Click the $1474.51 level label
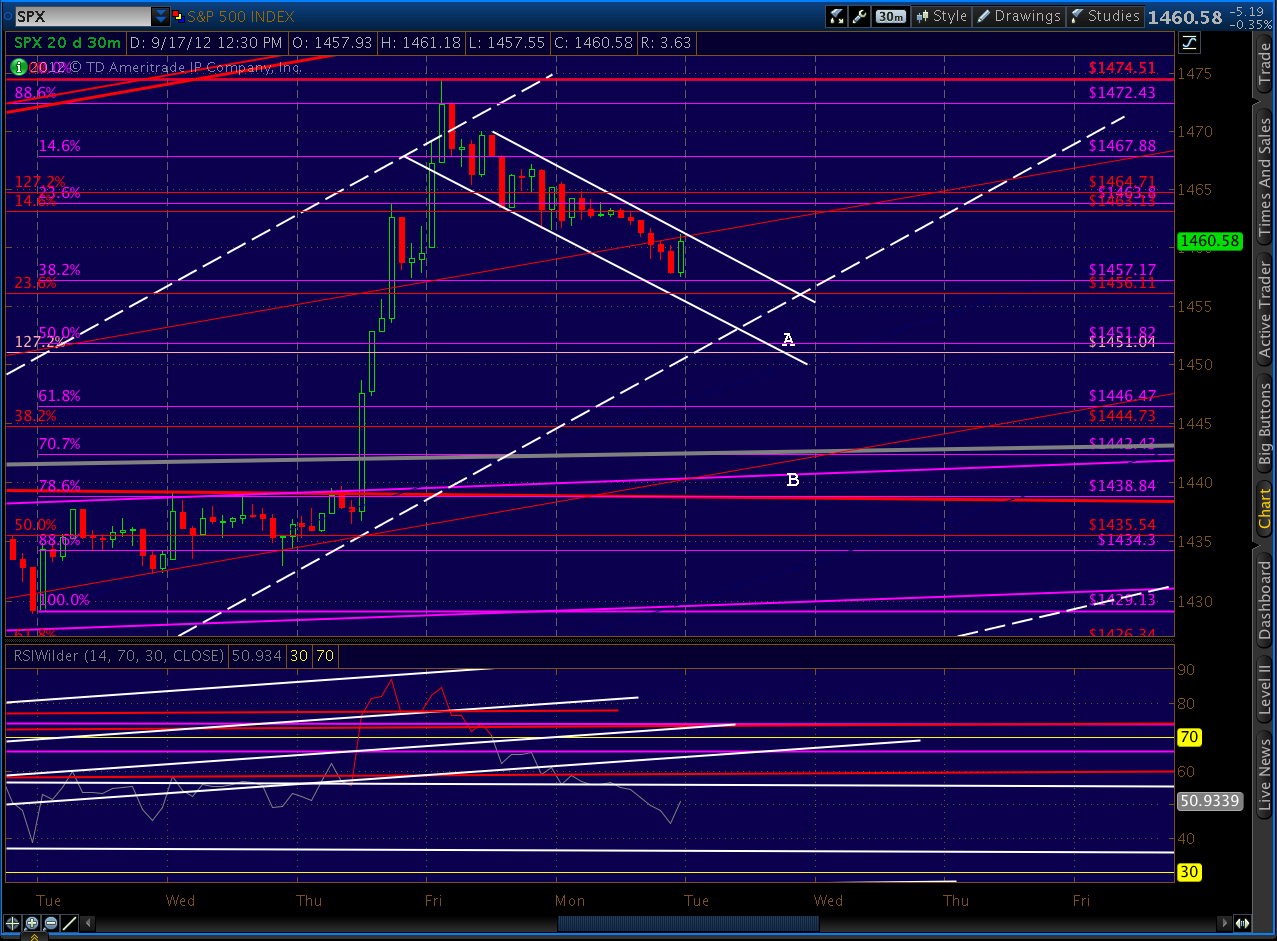 1122,68
